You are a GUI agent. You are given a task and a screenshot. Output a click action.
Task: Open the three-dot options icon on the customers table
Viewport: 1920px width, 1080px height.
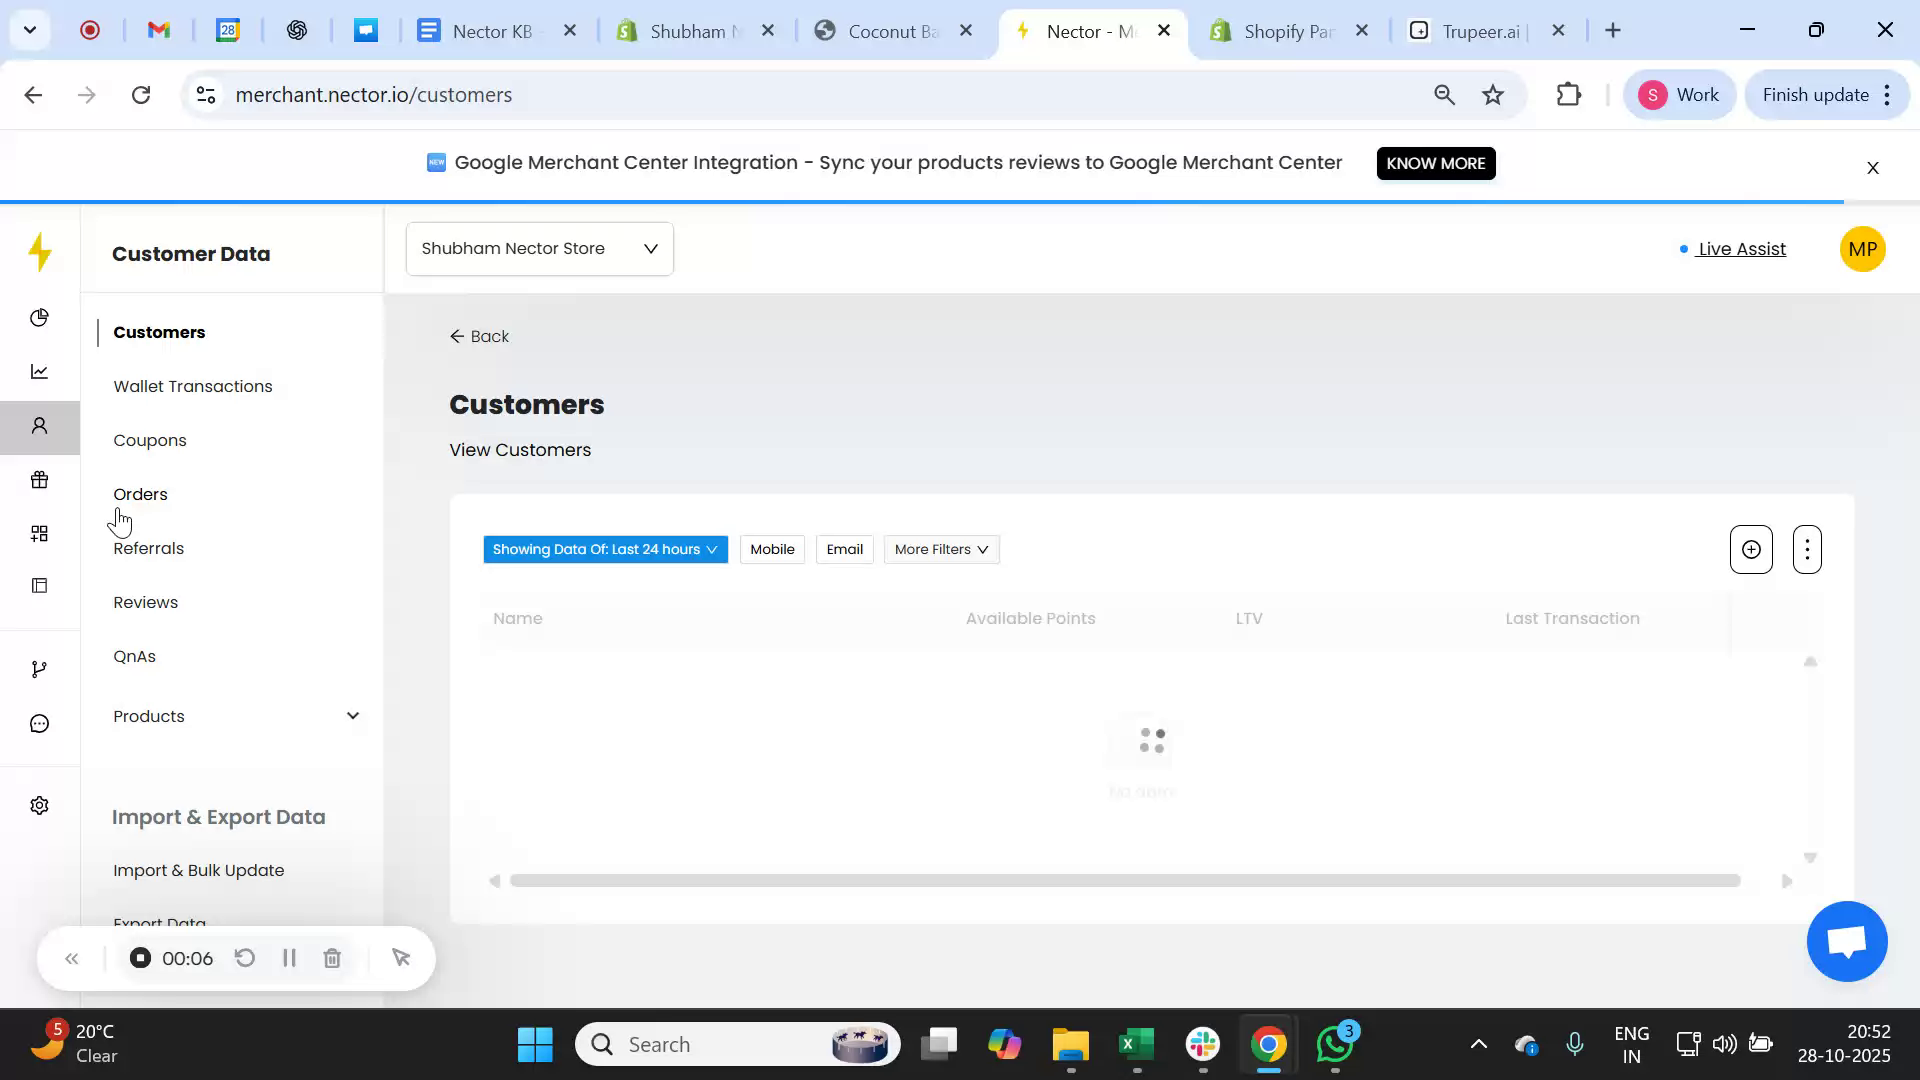click(x=1806, y=549)
